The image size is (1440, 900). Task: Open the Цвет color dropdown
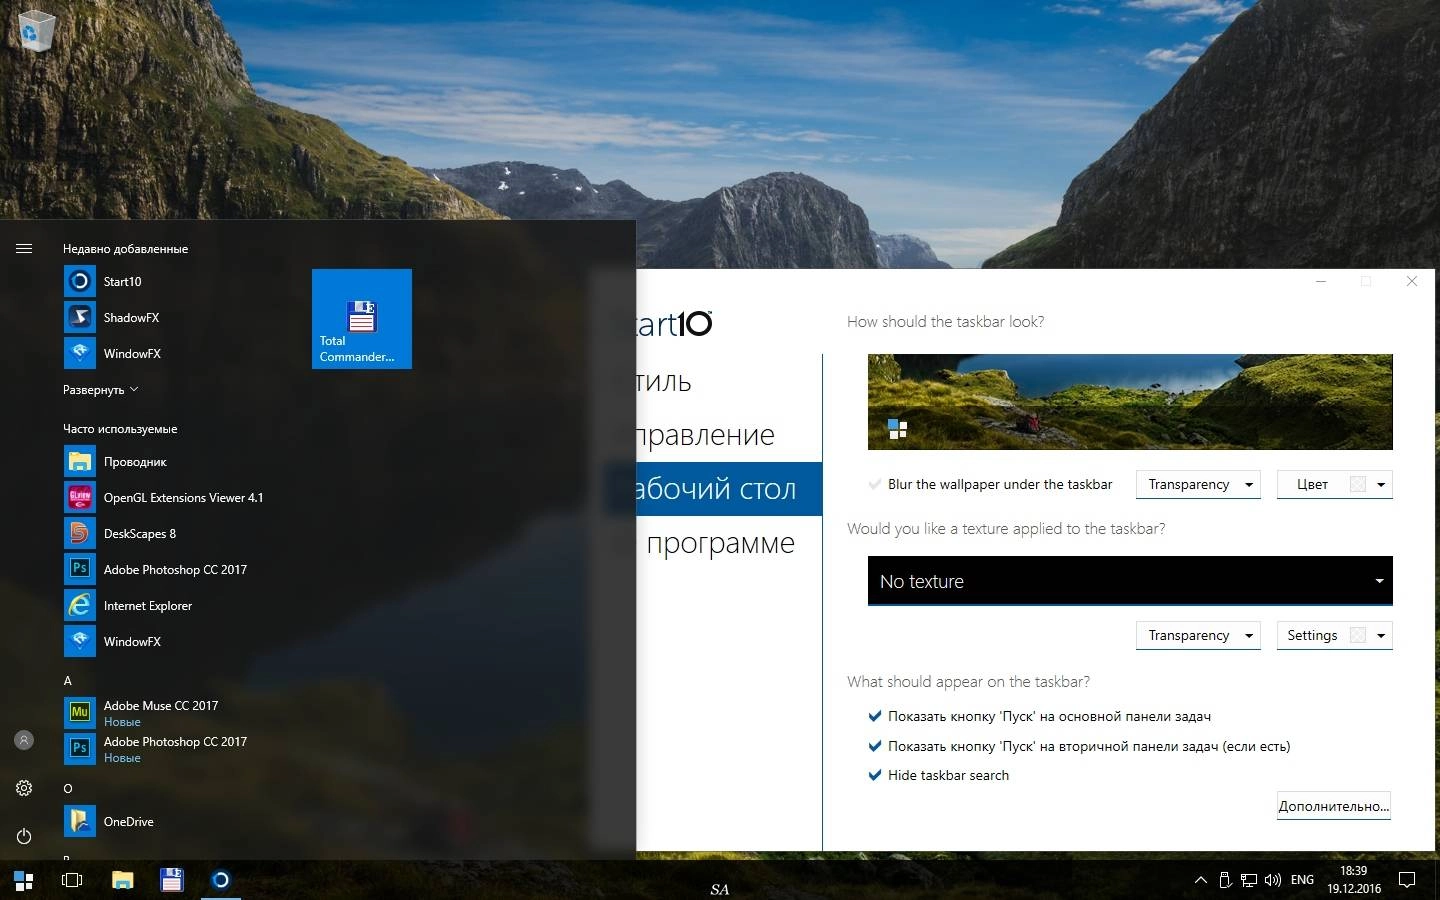(1335, 484)
